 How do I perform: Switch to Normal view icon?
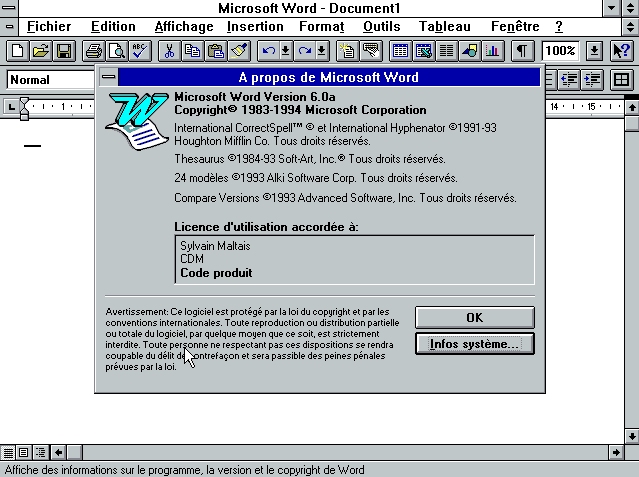pyautogui.click(x=8, y=453)
